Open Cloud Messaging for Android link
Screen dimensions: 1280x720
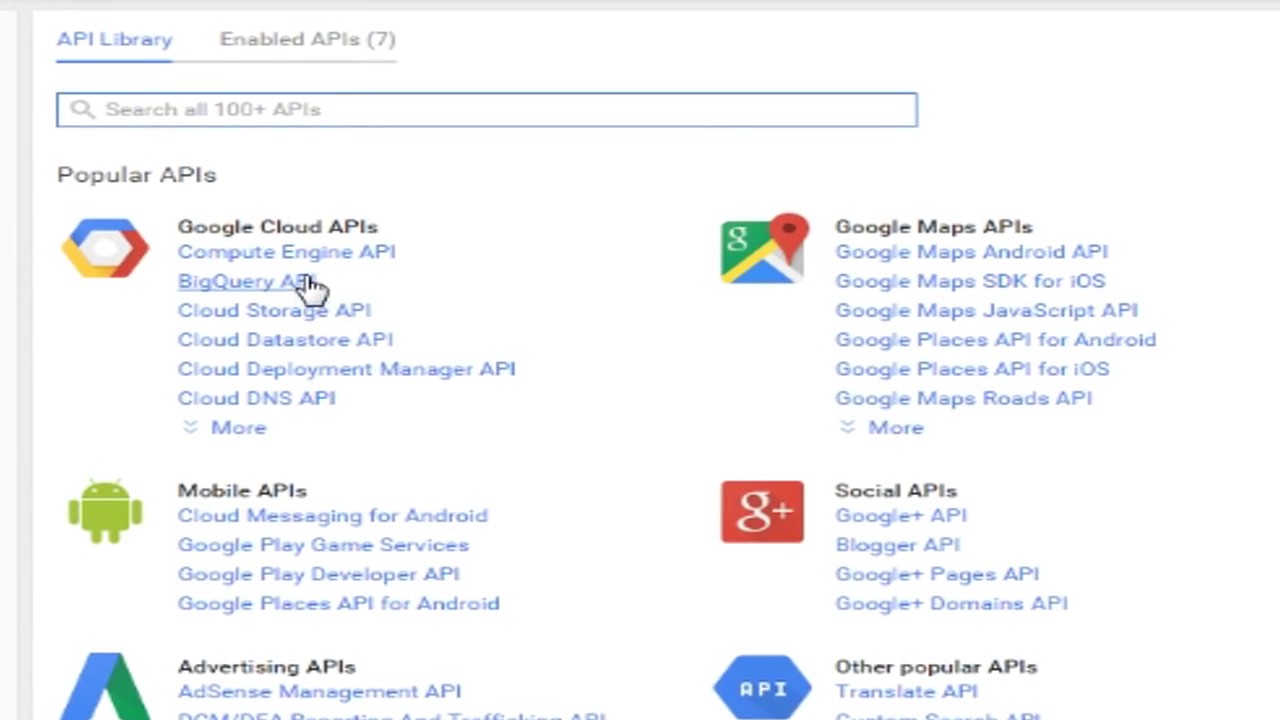tap(333, 516)
